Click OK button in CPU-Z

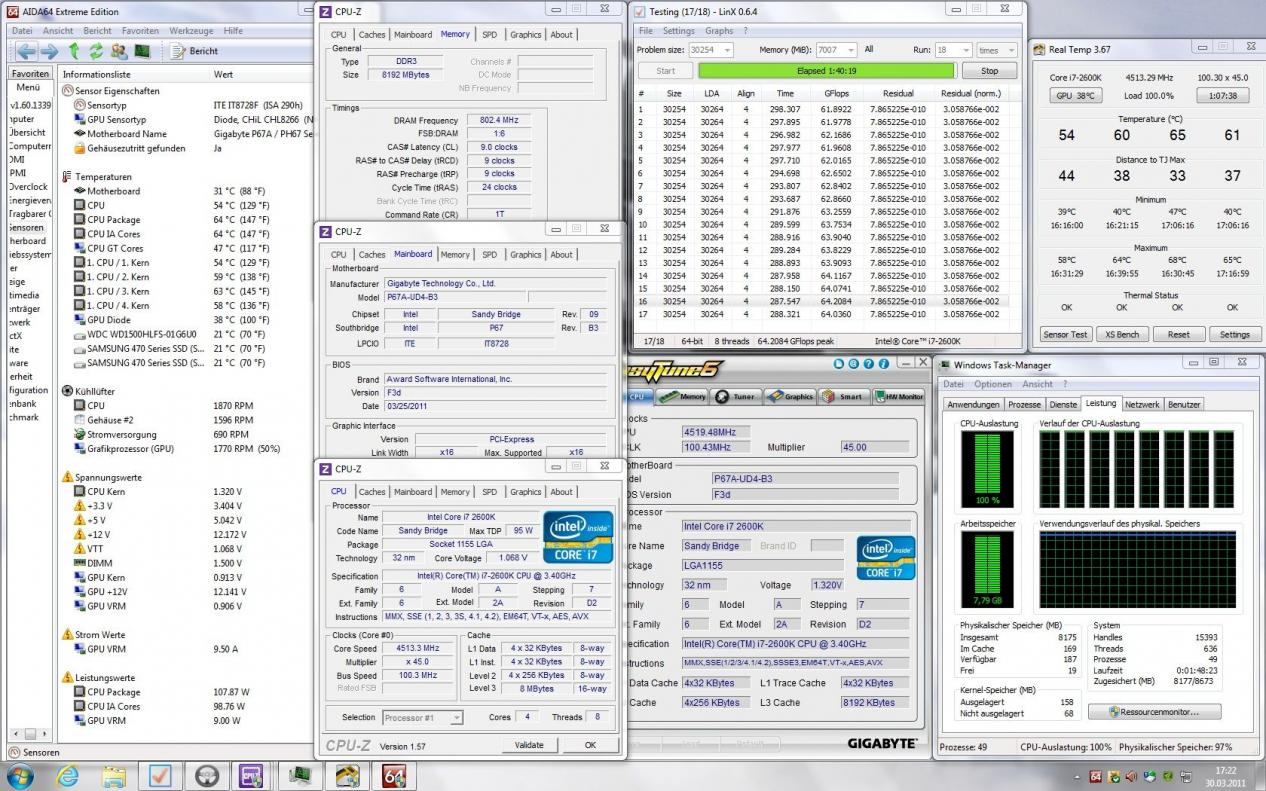click(x=590, y=744)
